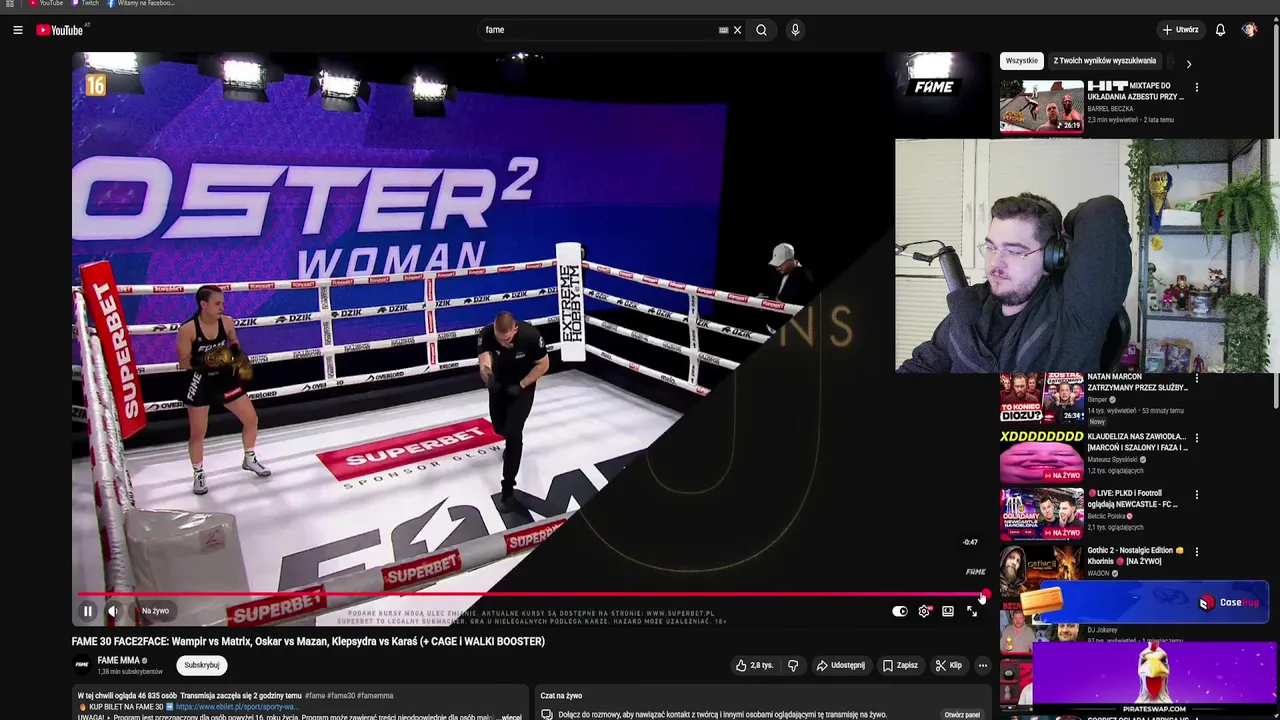Dislike the video
1280x720 pixels.
click(x=793, y=665)
